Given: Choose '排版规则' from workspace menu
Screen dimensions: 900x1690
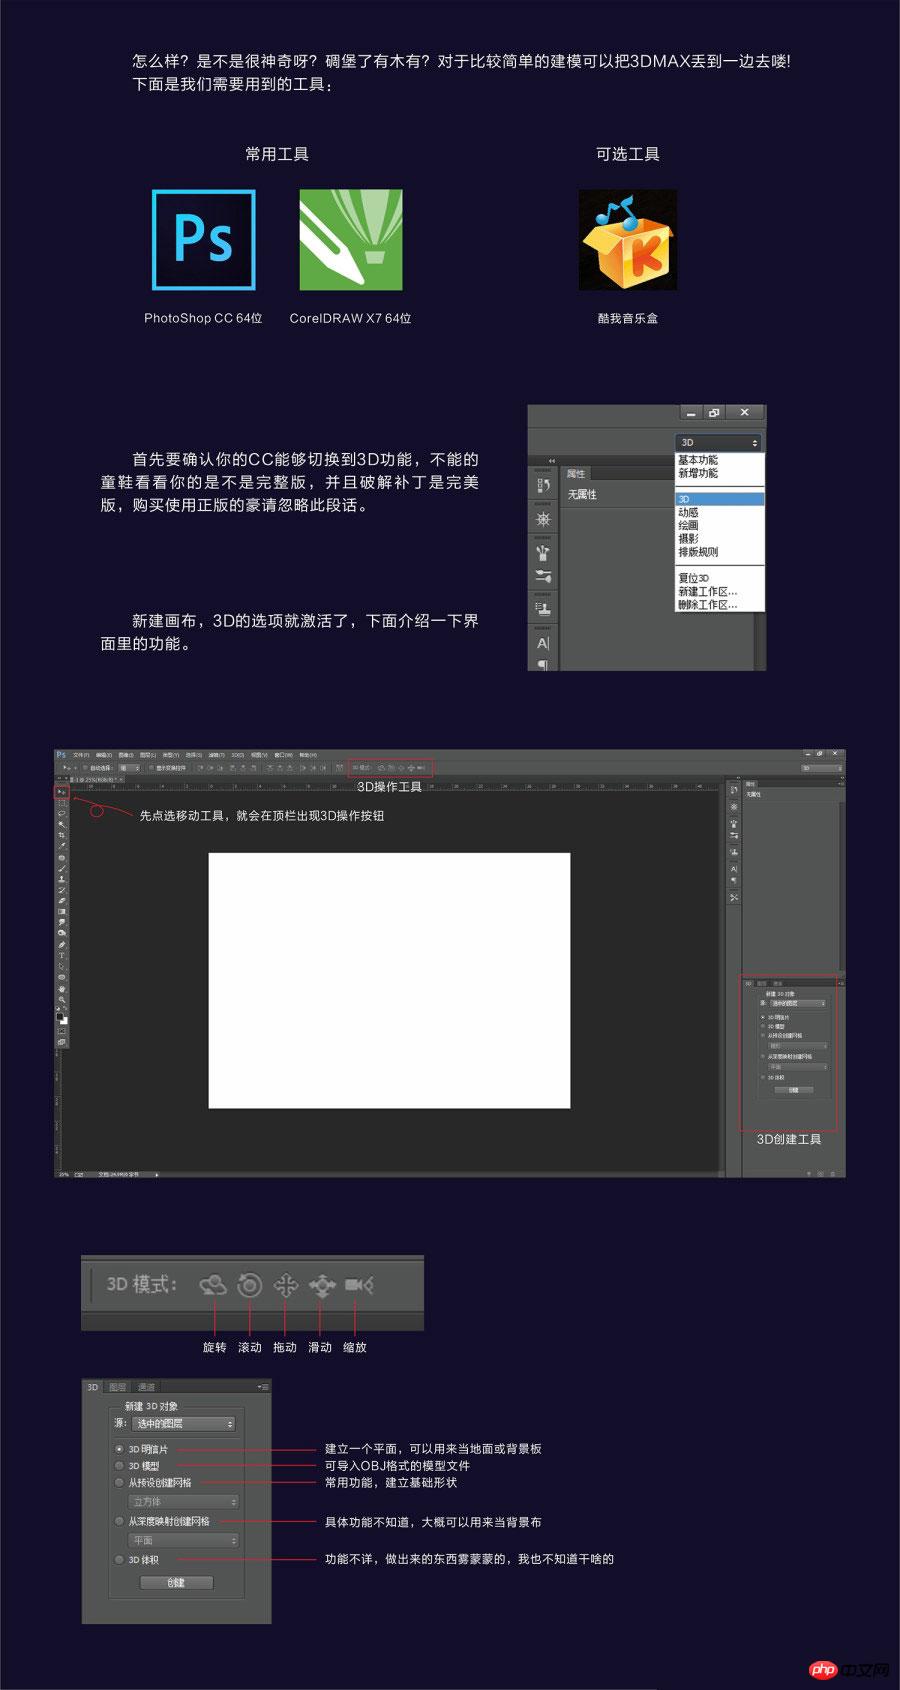Looking at the screenshot, I should (x=698, y=551).
